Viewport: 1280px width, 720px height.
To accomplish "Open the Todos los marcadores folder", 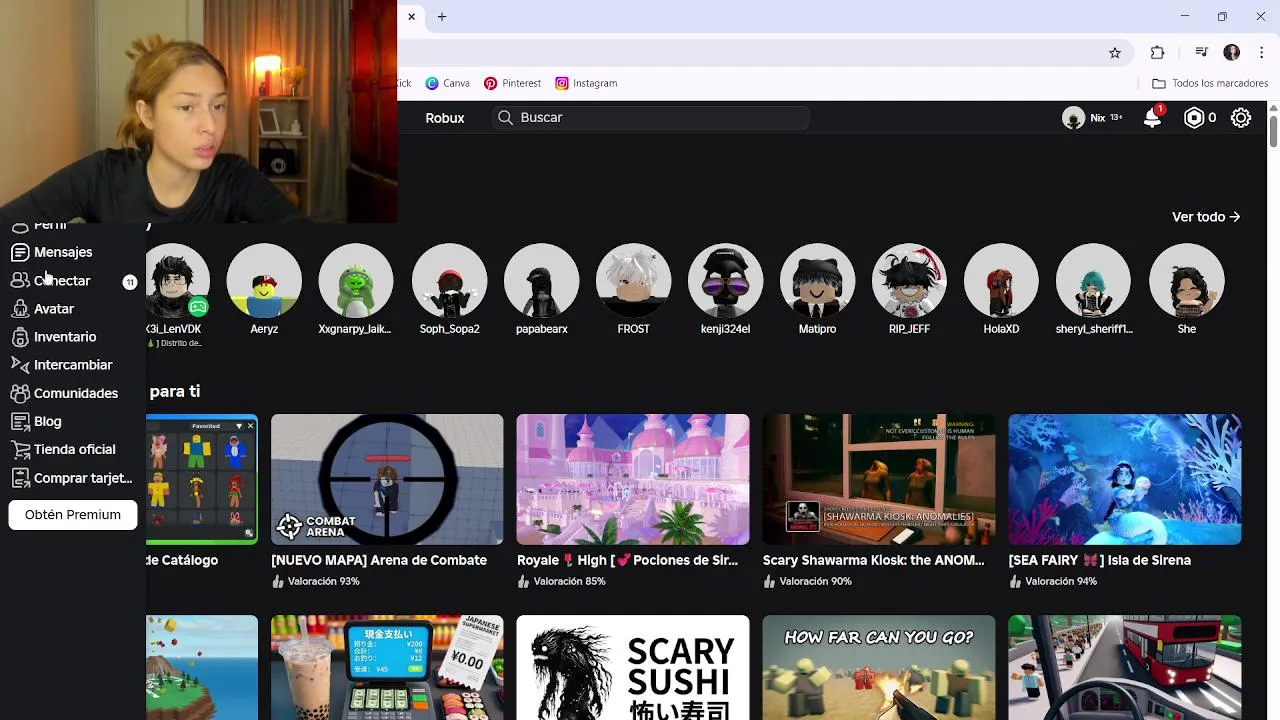I will pyautogui.click(x=1210, y=83).
